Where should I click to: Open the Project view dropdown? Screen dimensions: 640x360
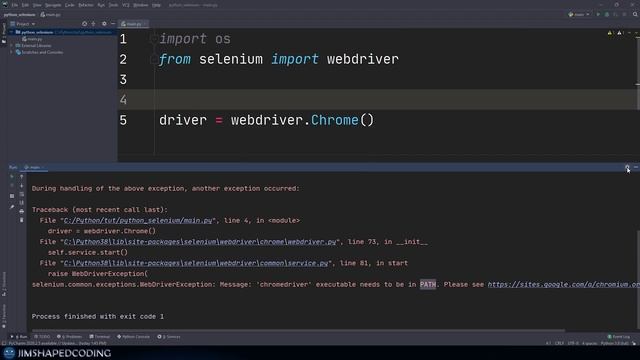pos(23,24)
